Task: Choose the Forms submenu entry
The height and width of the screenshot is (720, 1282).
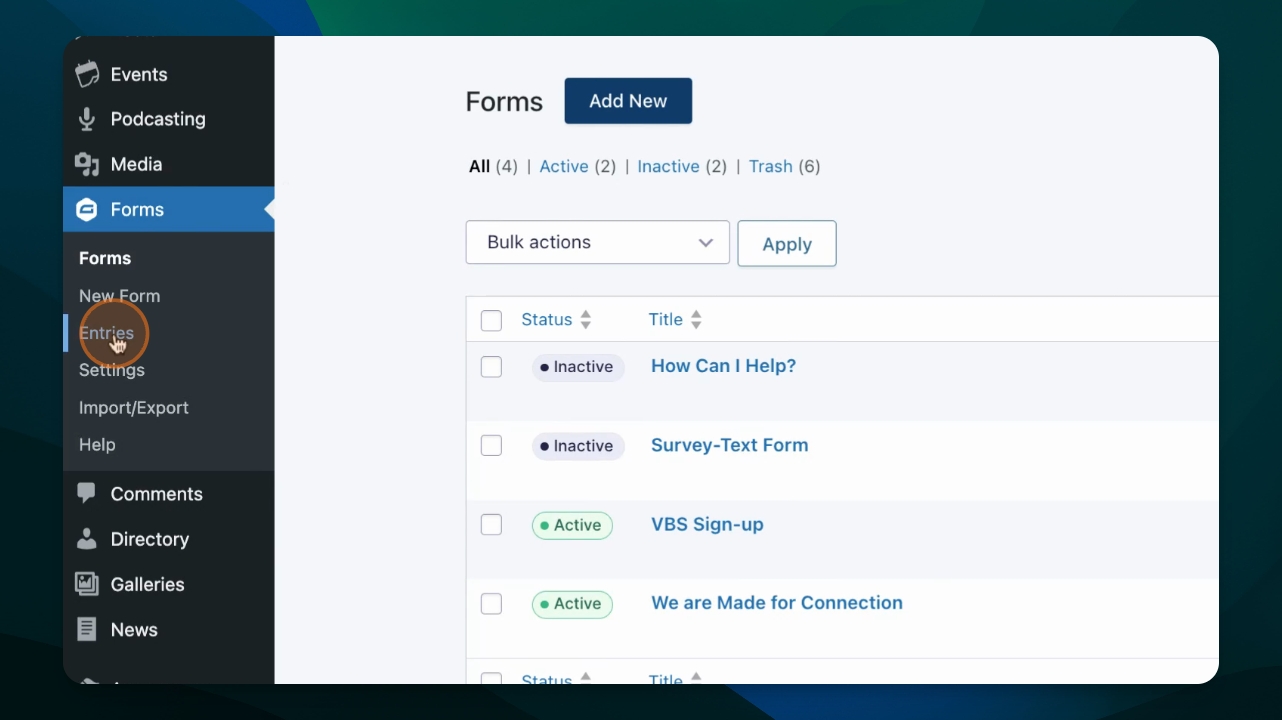Action: point(105,258)
